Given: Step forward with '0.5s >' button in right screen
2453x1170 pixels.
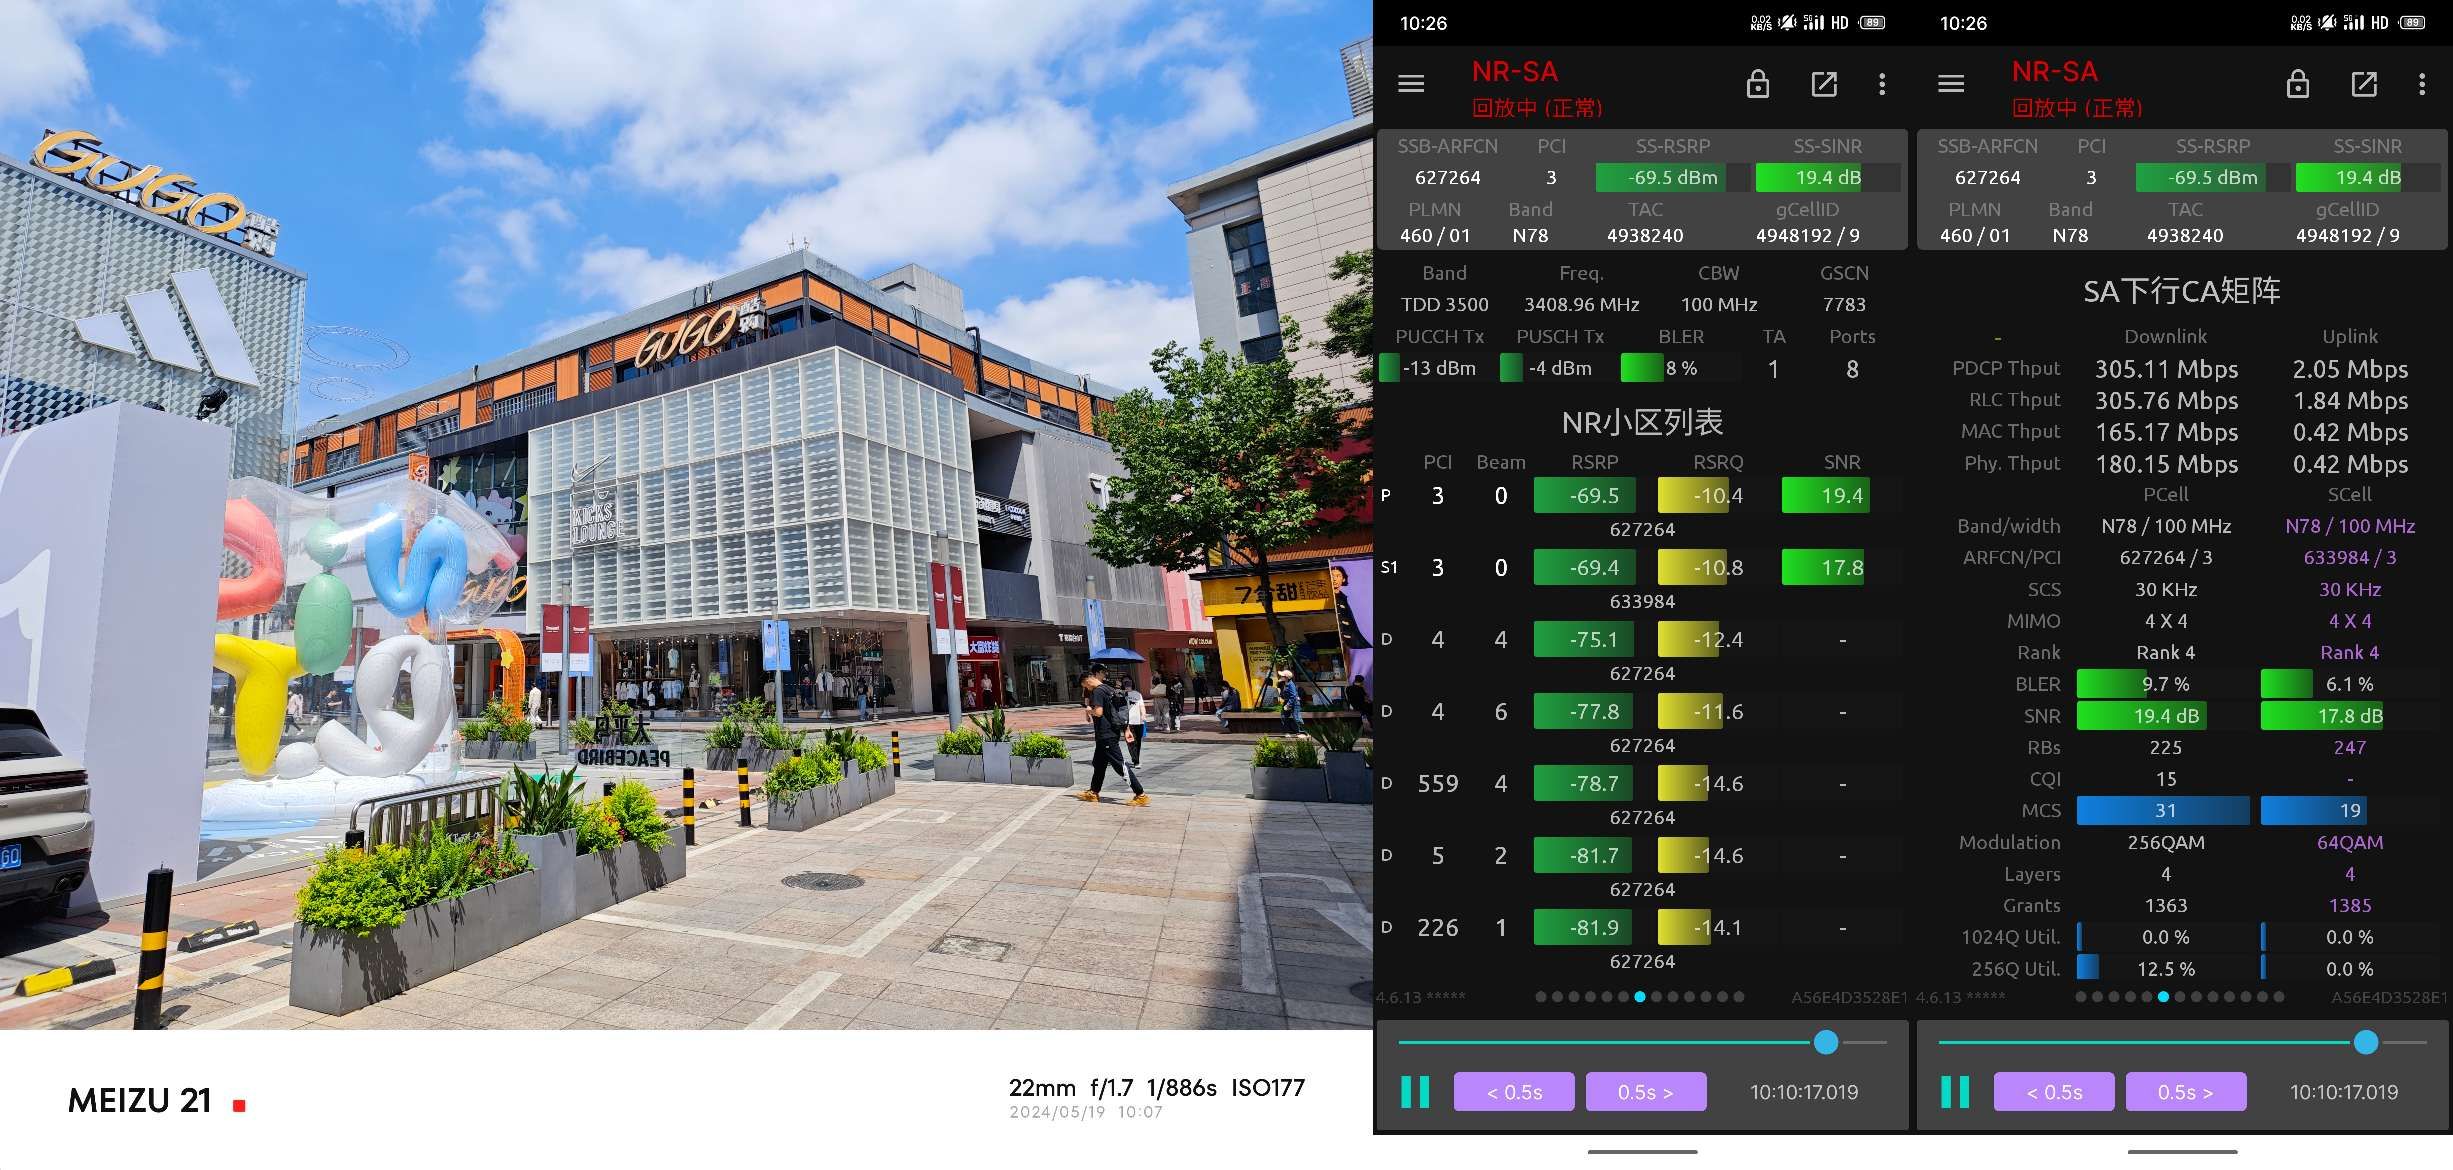Looking at the screenshot, I should coord(2186,1092).
